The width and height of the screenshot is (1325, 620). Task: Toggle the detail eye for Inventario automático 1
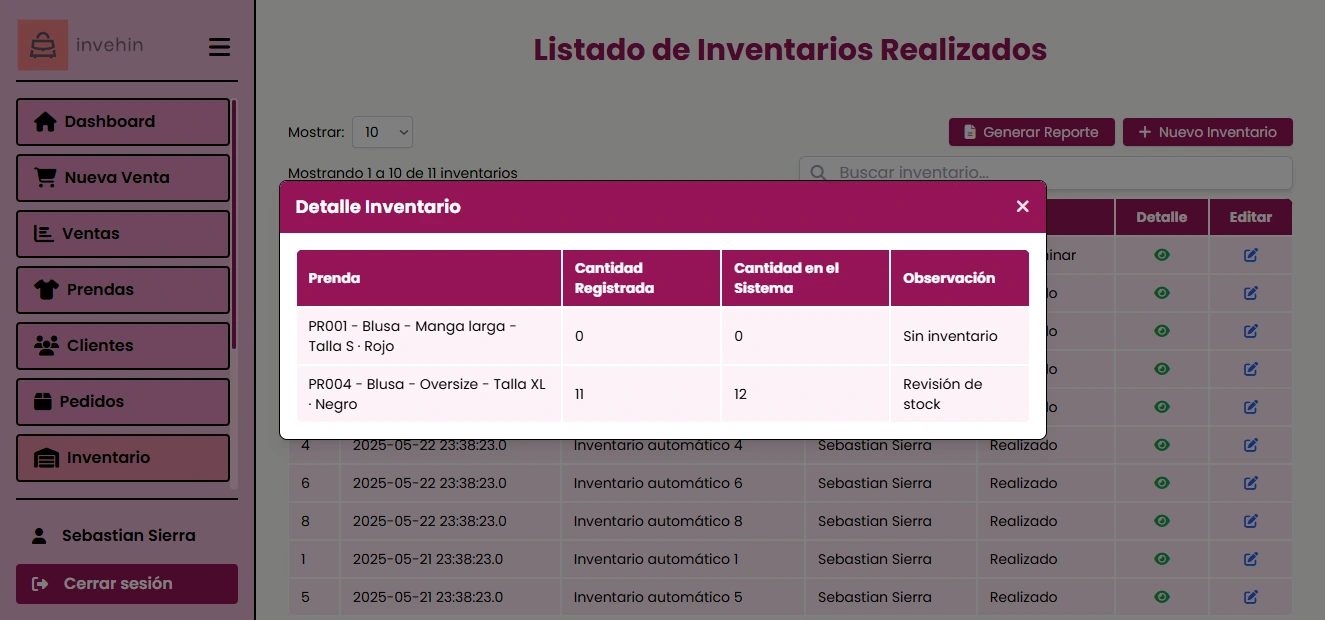pyautogui.click(x=1162, y=558)
